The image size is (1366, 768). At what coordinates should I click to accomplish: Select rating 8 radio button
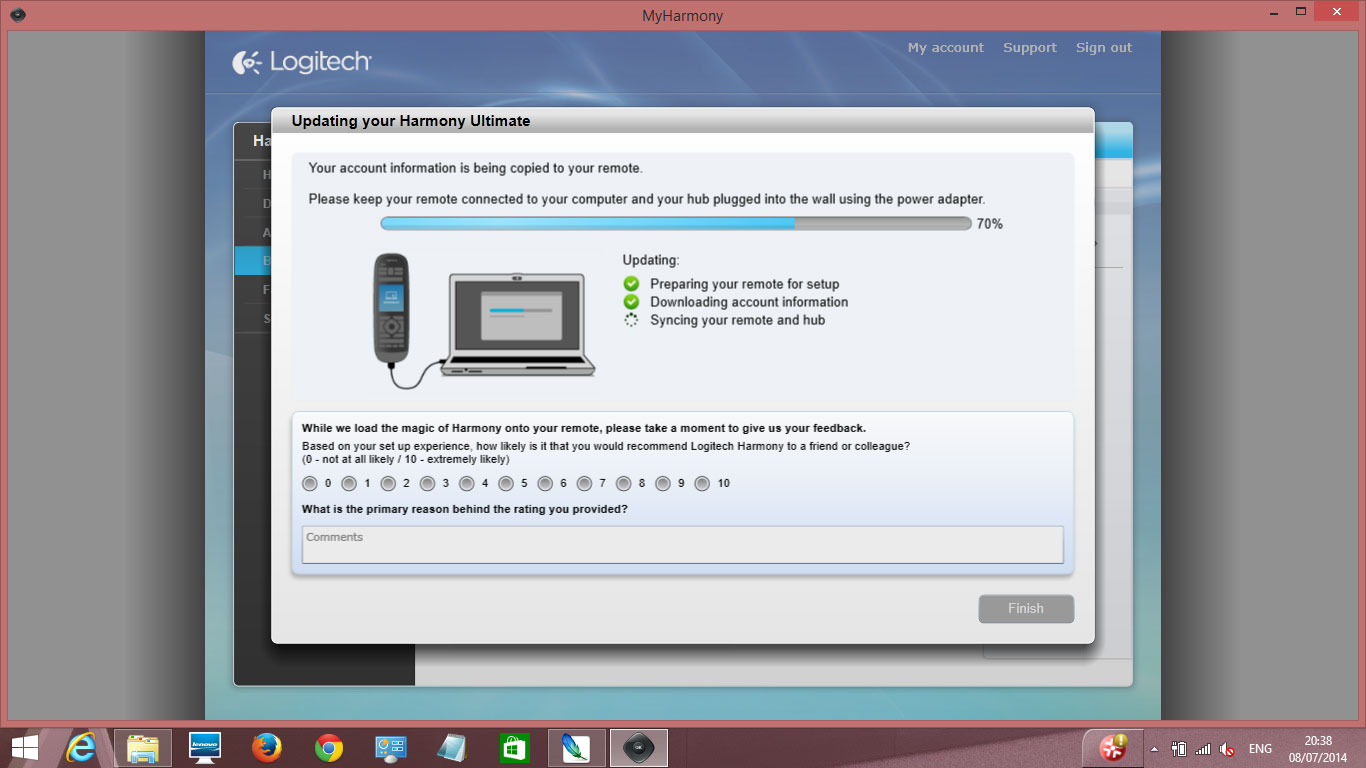point(623,483)
